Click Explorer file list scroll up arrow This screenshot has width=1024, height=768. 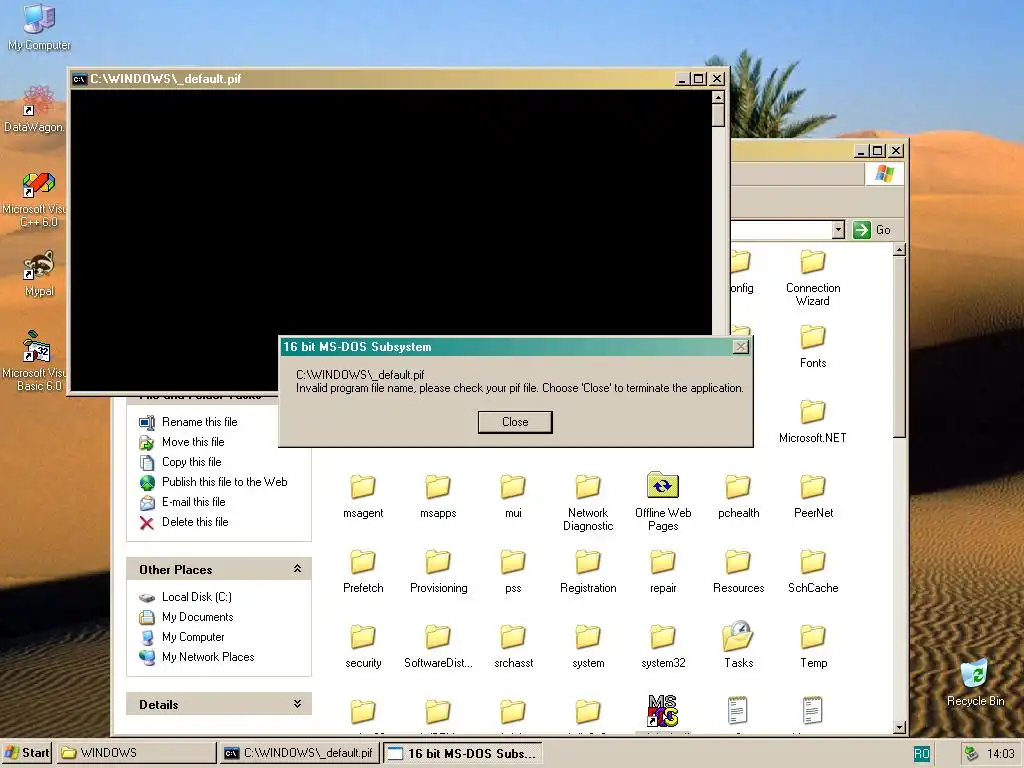pyautogui.click(x=899, y=250)
